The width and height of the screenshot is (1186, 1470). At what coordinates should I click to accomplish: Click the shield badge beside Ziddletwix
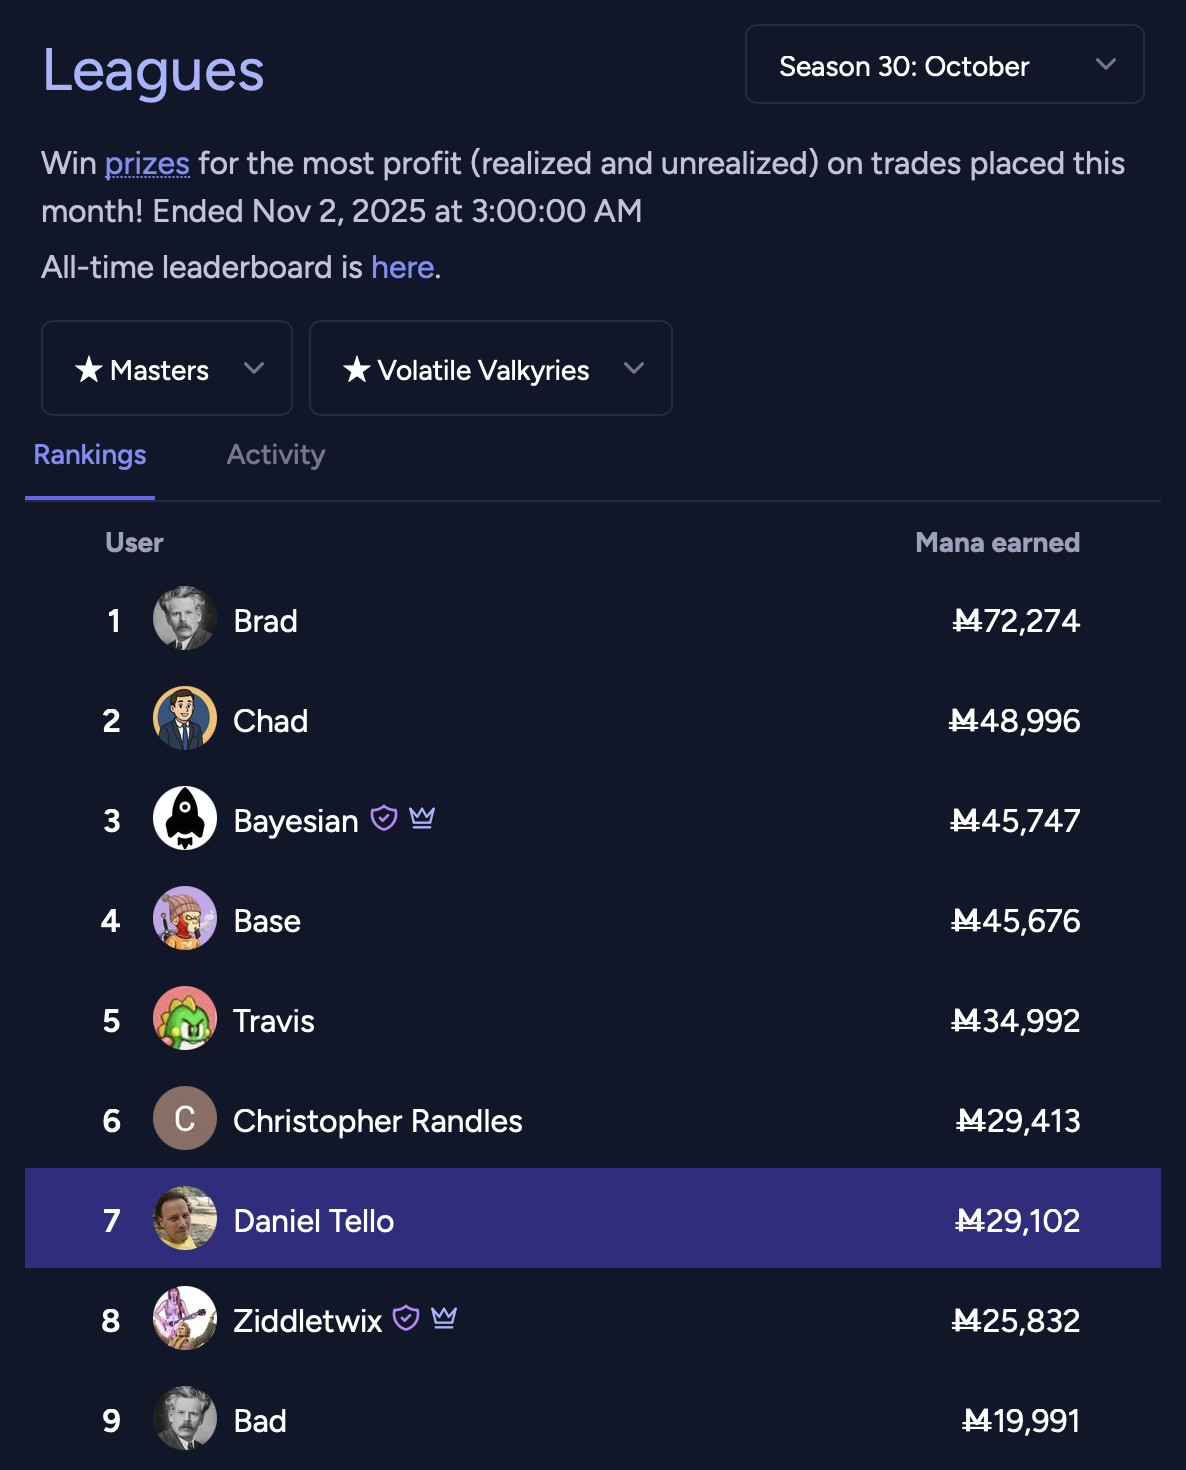point(406,1319)
